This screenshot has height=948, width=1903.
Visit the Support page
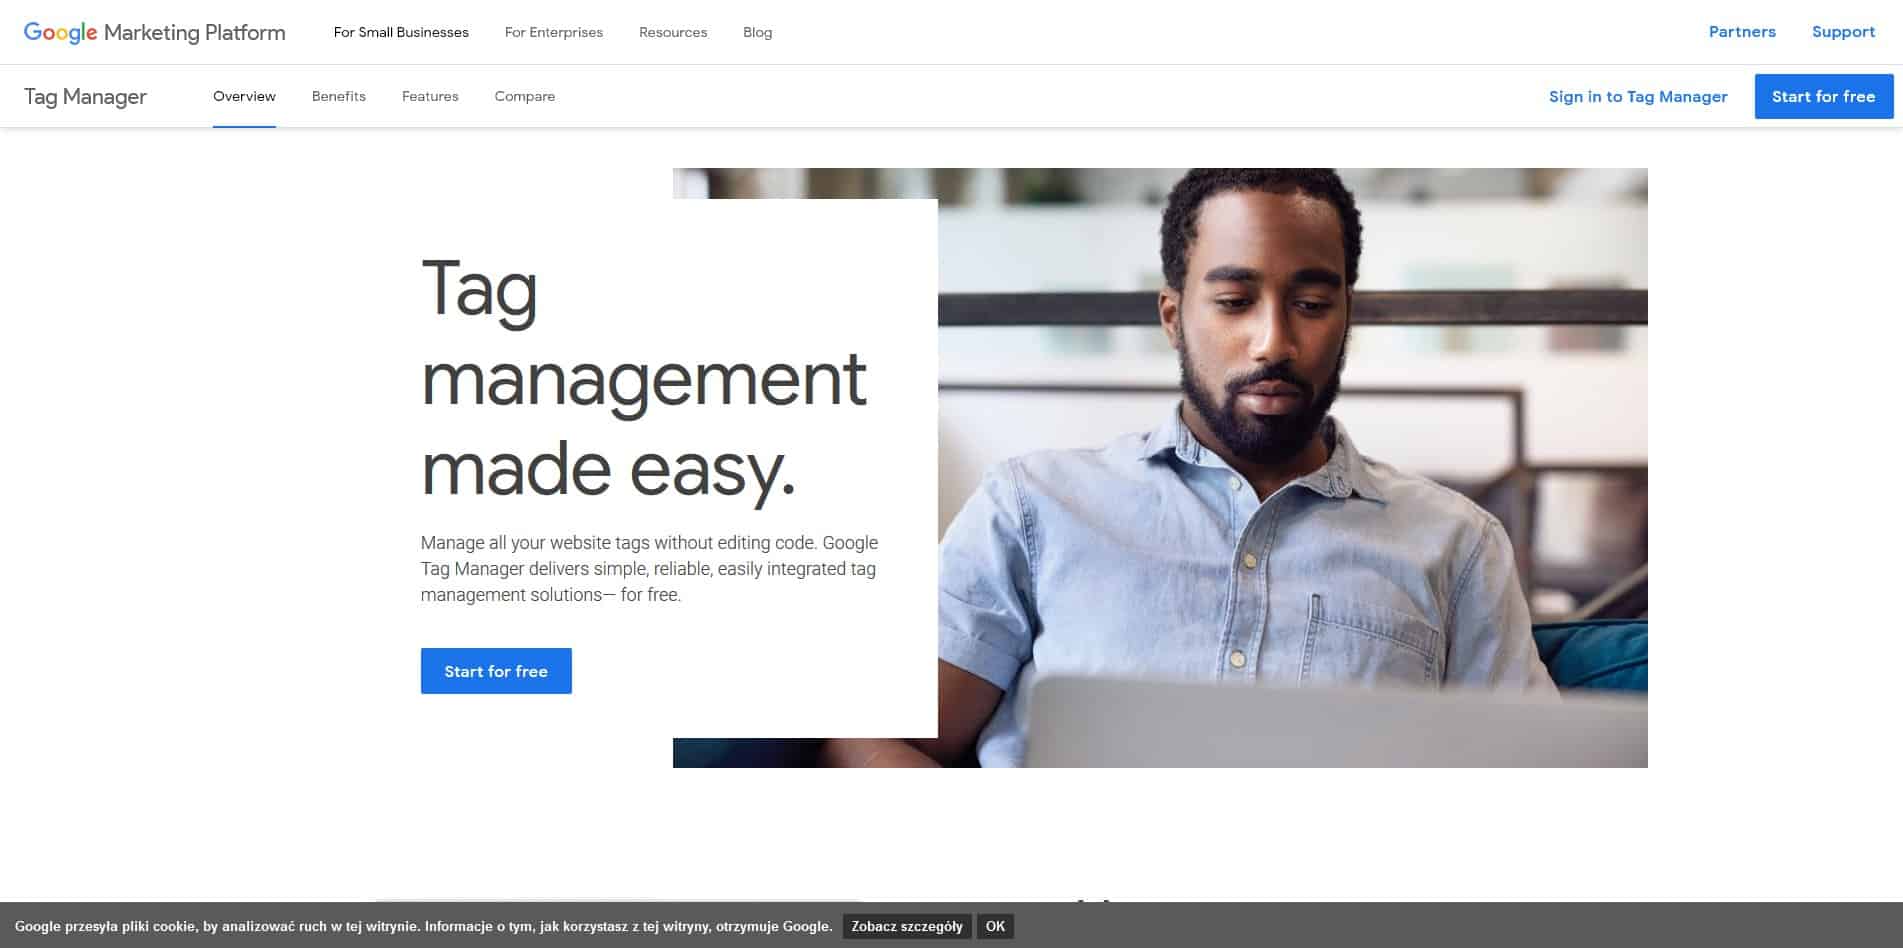coord(1843,32)
